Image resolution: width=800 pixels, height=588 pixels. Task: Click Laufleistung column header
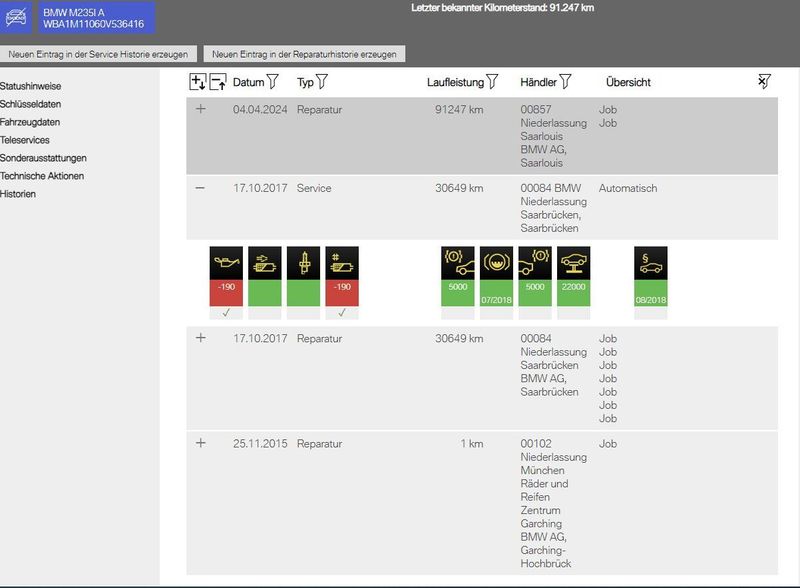[456, 82]
